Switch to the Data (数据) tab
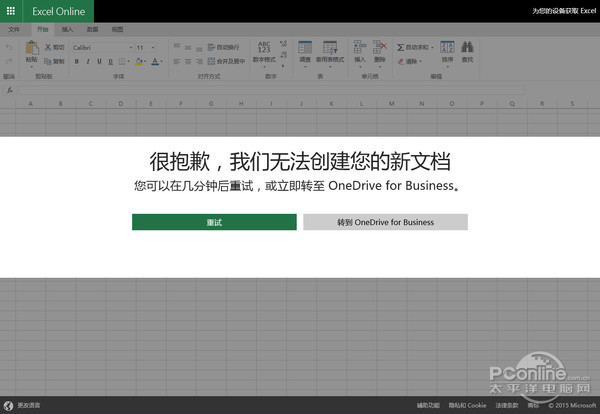 (92, 29)
